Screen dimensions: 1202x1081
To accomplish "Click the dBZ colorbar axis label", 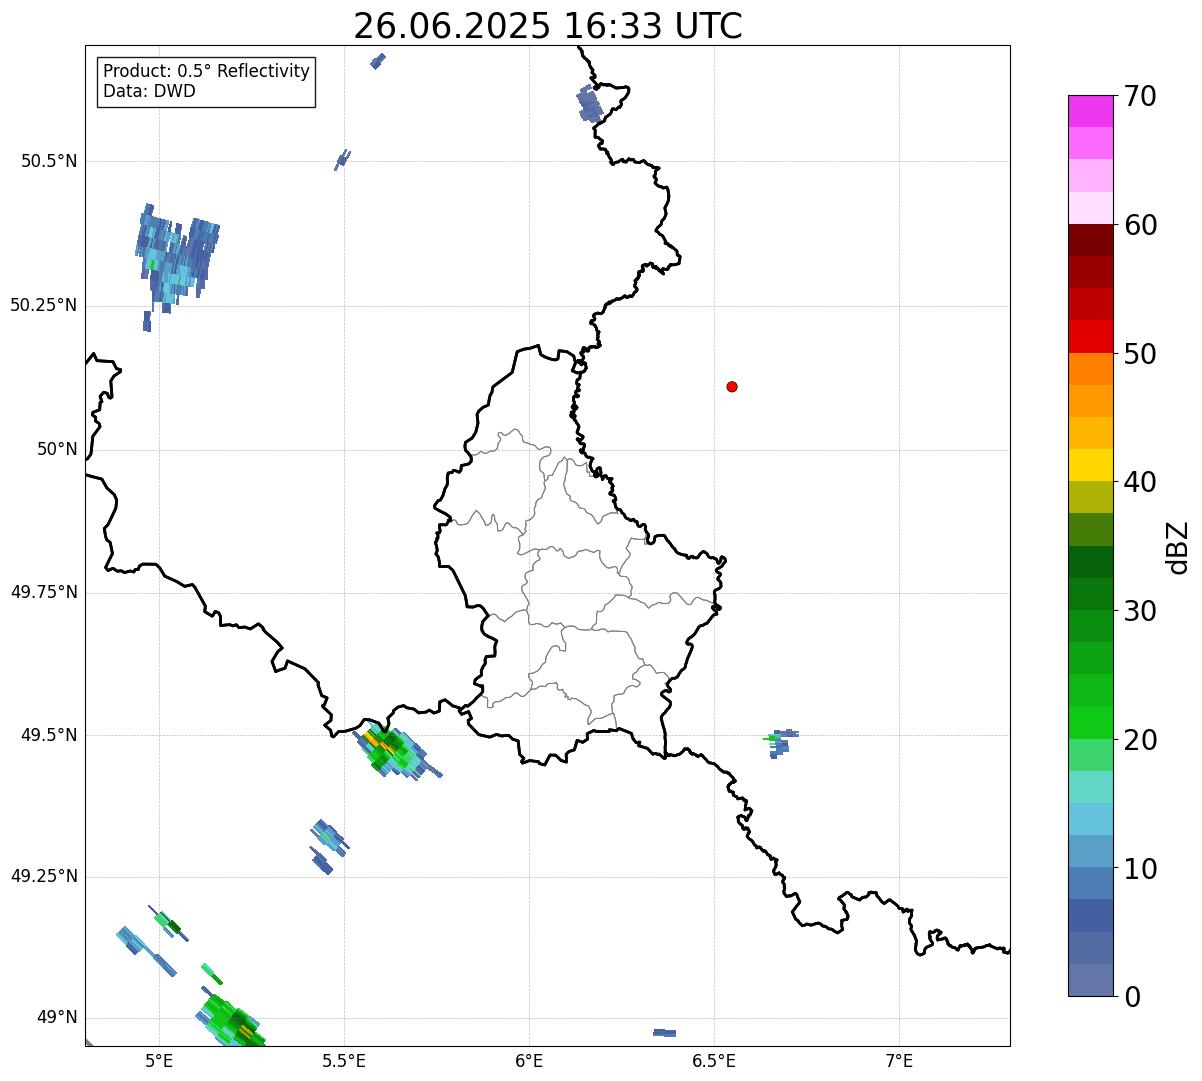I will coord(1179,547).
